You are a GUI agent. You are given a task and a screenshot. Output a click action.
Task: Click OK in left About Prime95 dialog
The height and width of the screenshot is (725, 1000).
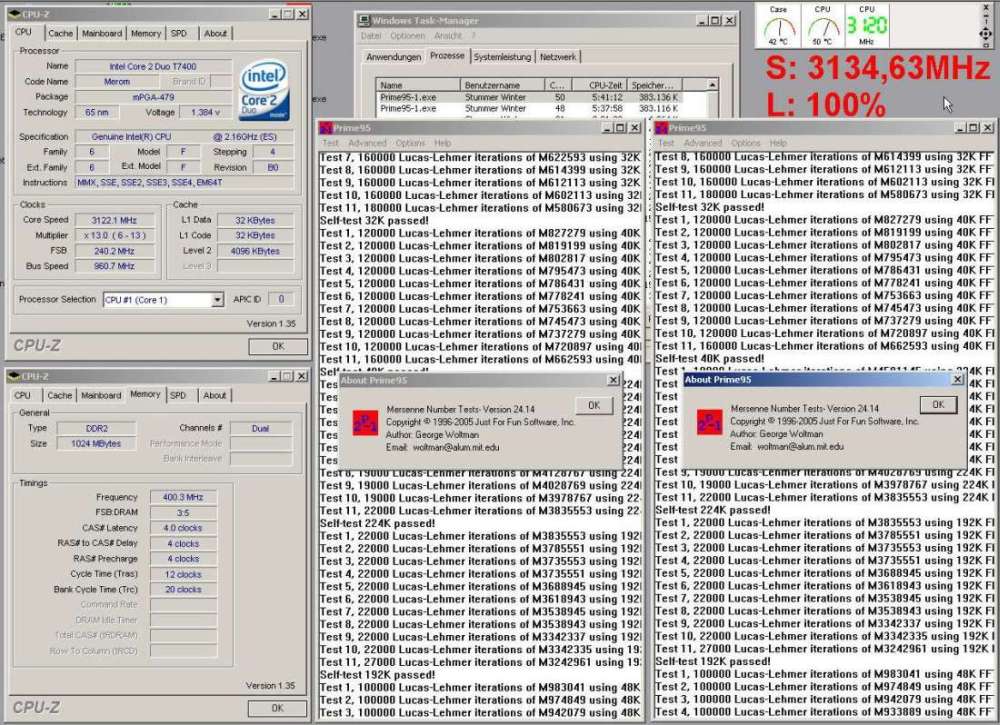coord(594,406)
